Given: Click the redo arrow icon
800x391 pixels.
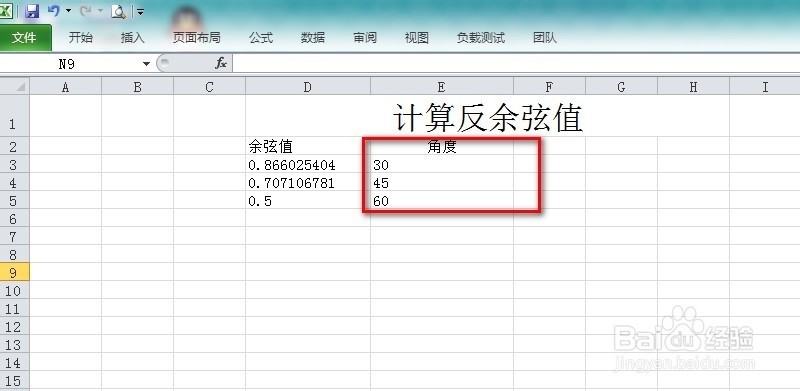Looking at the screenshot, I should coord(86,11).
